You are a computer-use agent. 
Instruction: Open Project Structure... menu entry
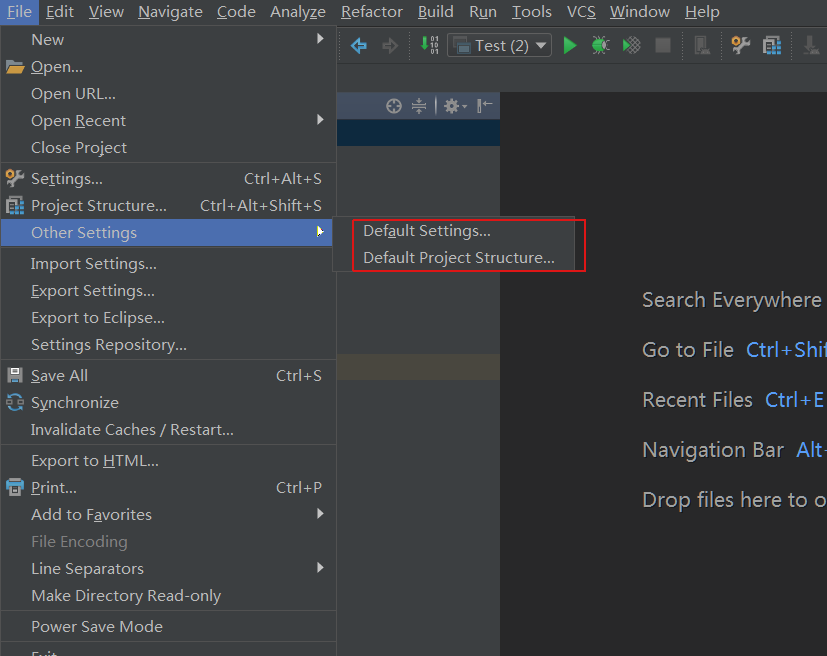pyautogui.click(x=168, y=206)
